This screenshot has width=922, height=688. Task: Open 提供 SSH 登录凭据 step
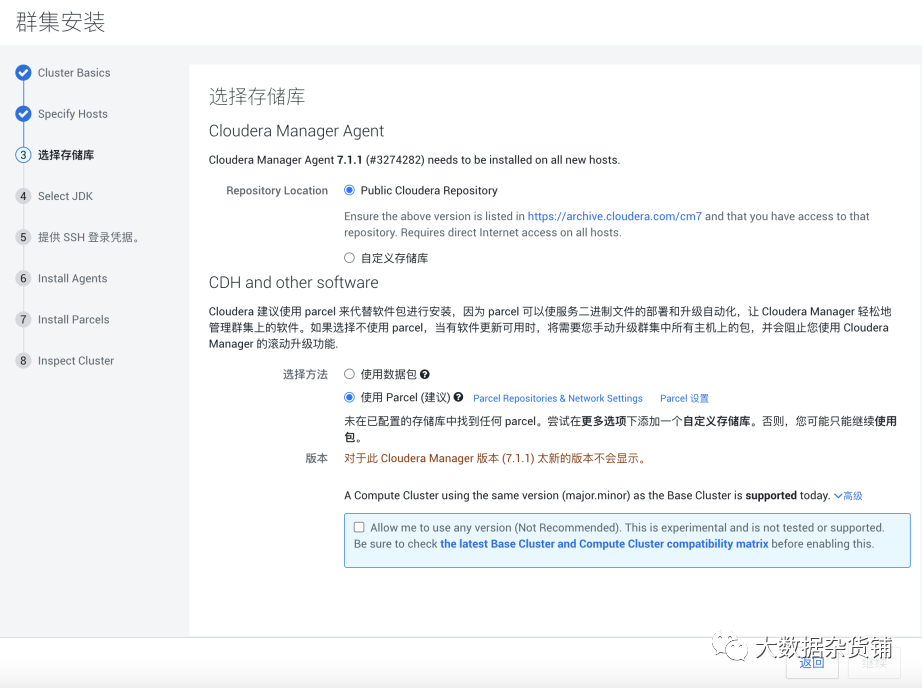pos(88,238)
